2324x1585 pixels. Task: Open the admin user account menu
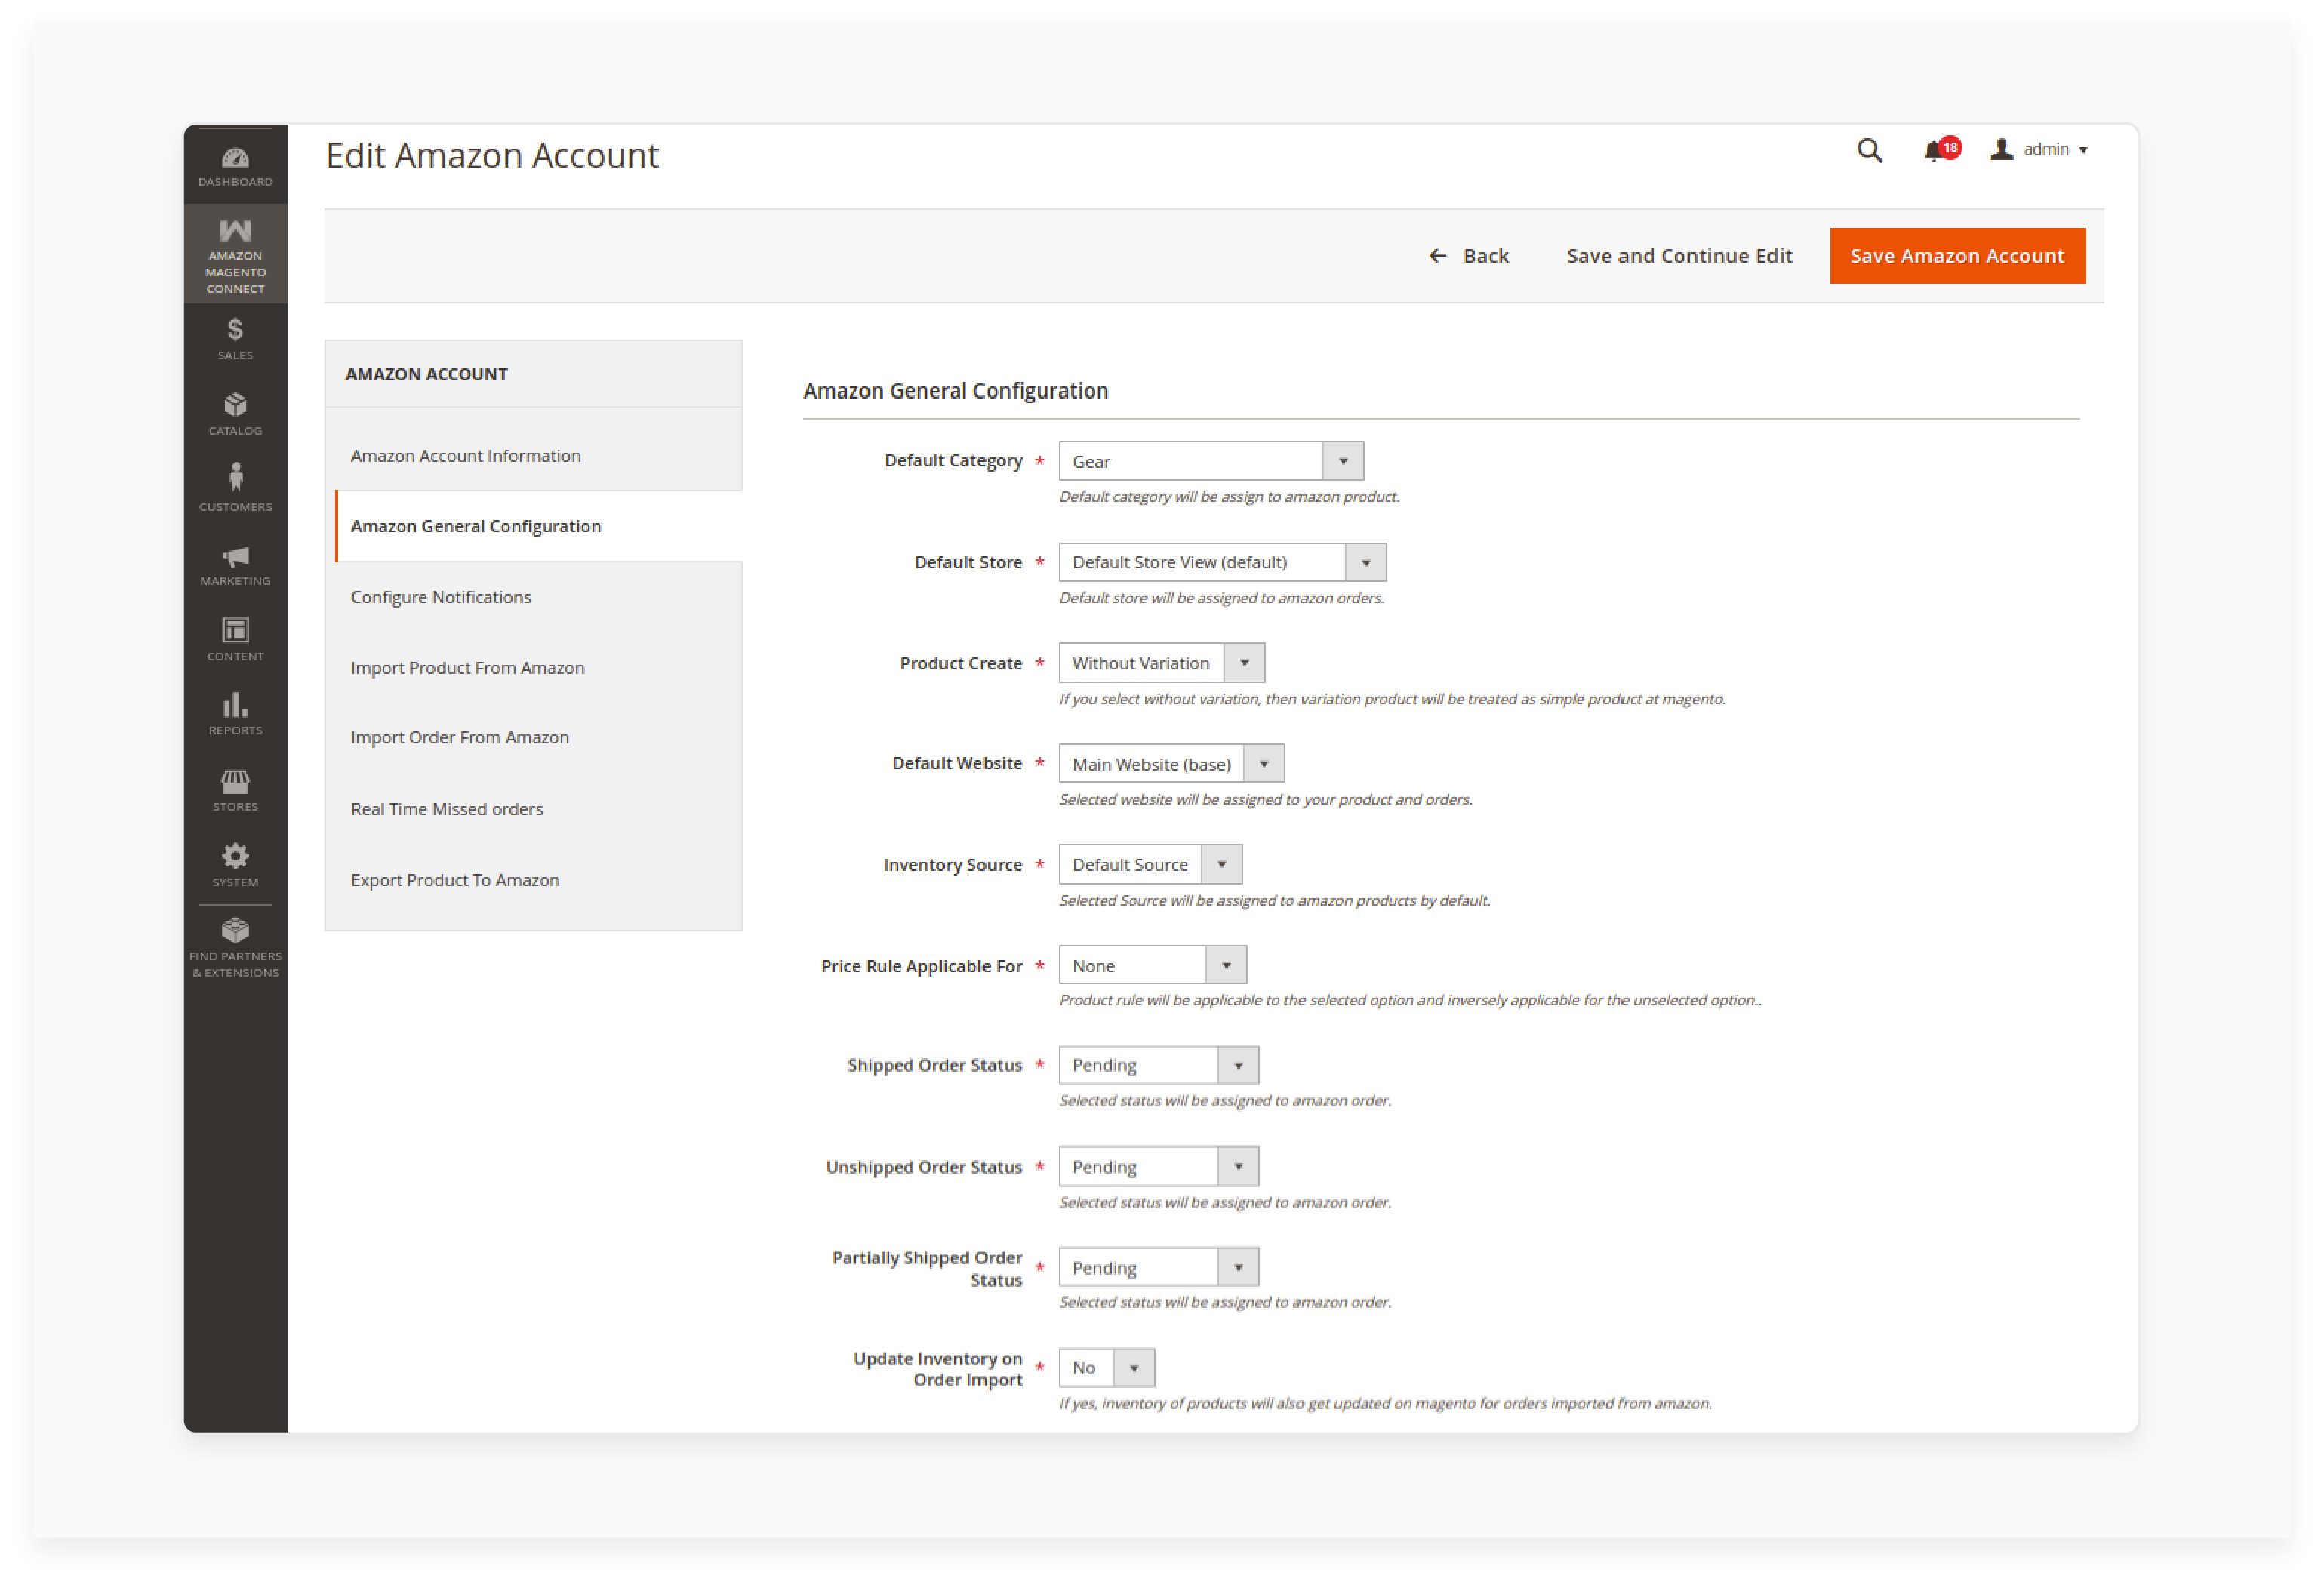pyautogui.click(x=2038, y=150)
